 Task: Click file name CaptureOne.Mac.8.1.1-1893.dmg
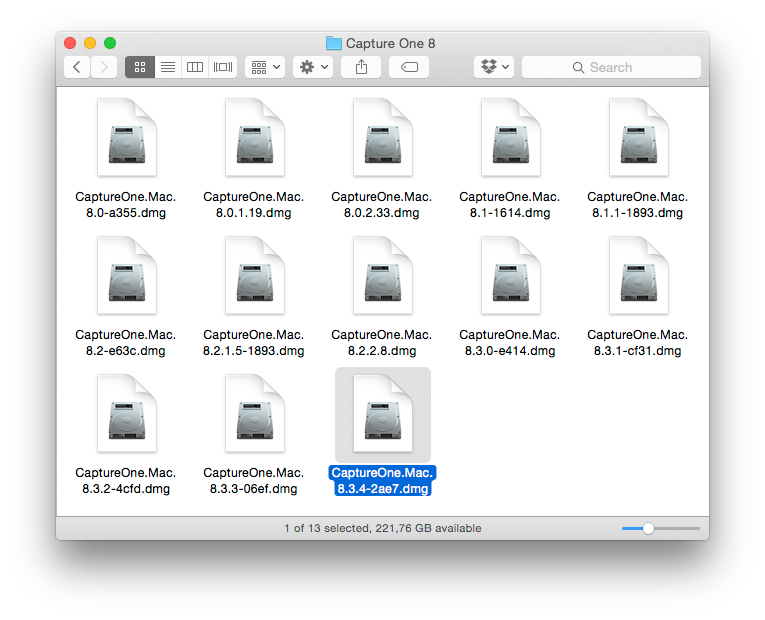pyautogui.click(x=638, y=205)
